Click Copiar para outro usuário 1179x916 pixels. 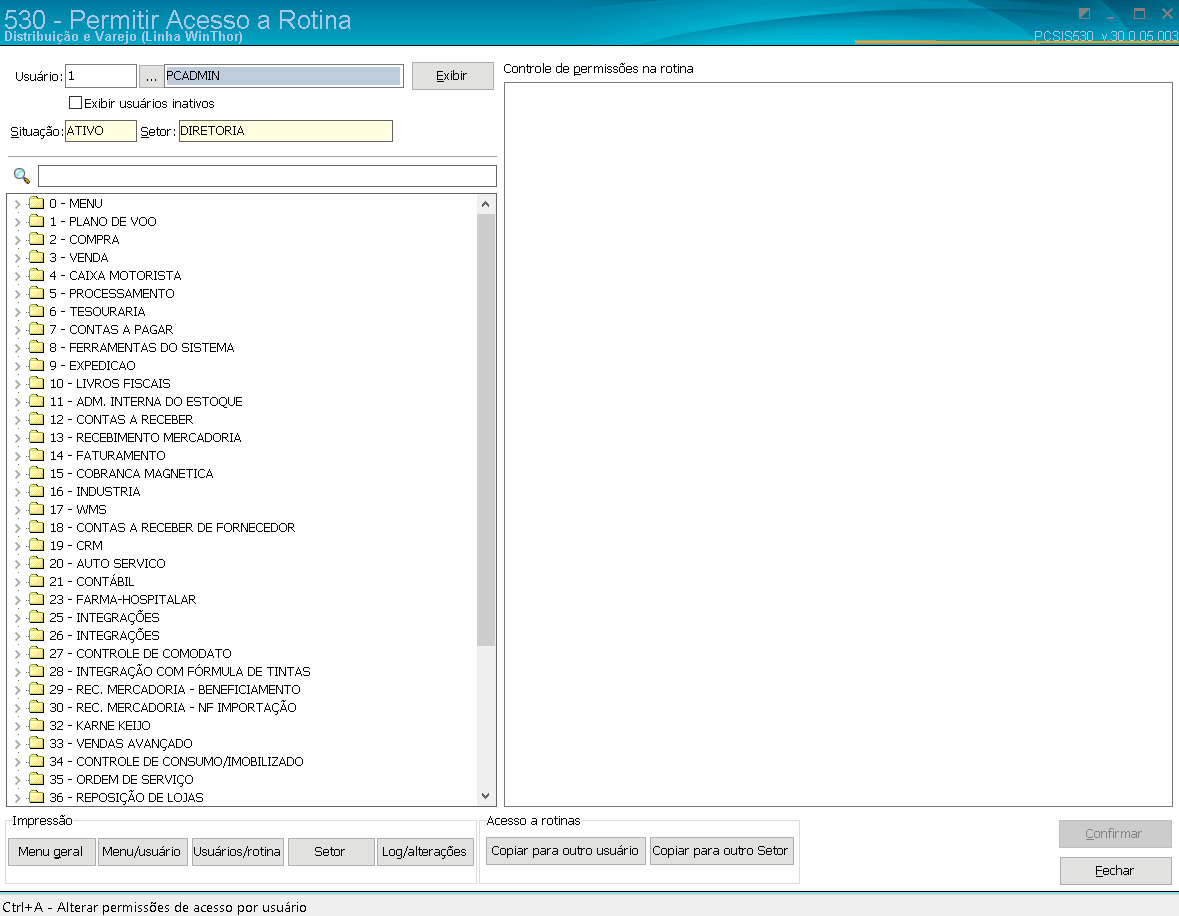565,851
